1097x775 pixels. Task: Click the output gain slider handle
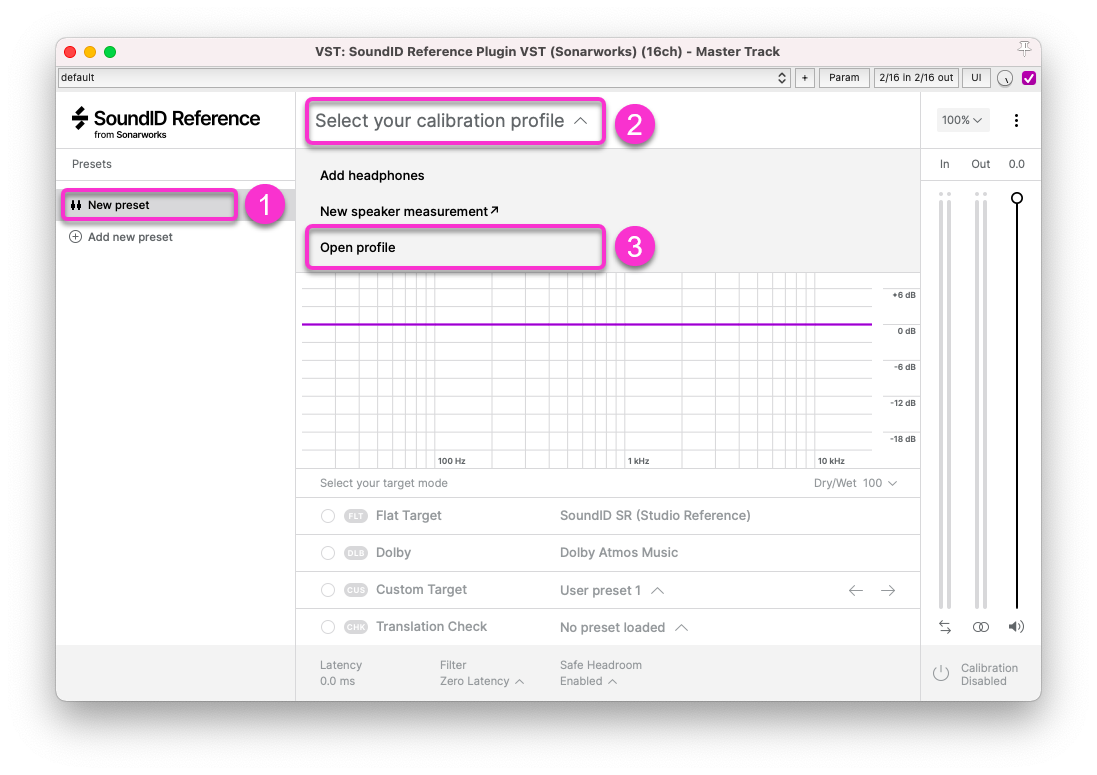(1017, 198)
